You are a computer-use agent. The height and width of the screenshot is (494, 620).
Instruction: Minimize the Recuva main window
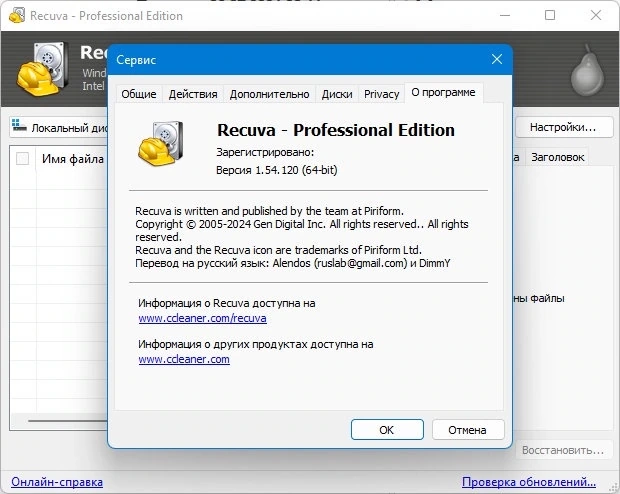pos(505,15)
